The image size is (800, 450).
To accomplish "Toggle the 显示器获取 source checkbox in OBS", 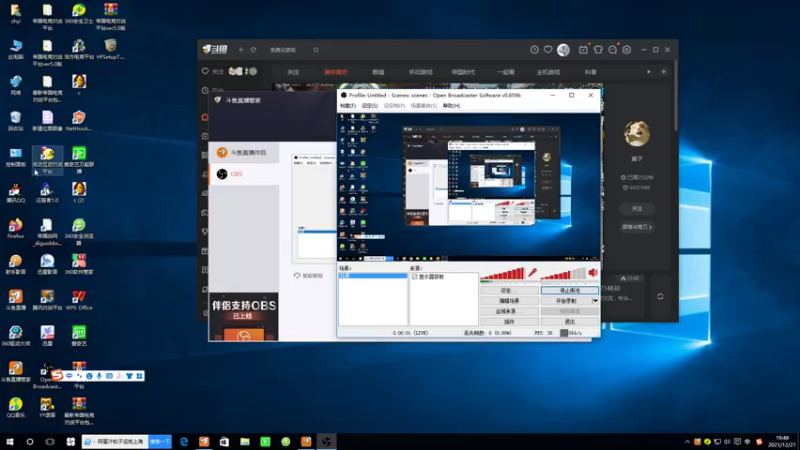I will point(415,277).
